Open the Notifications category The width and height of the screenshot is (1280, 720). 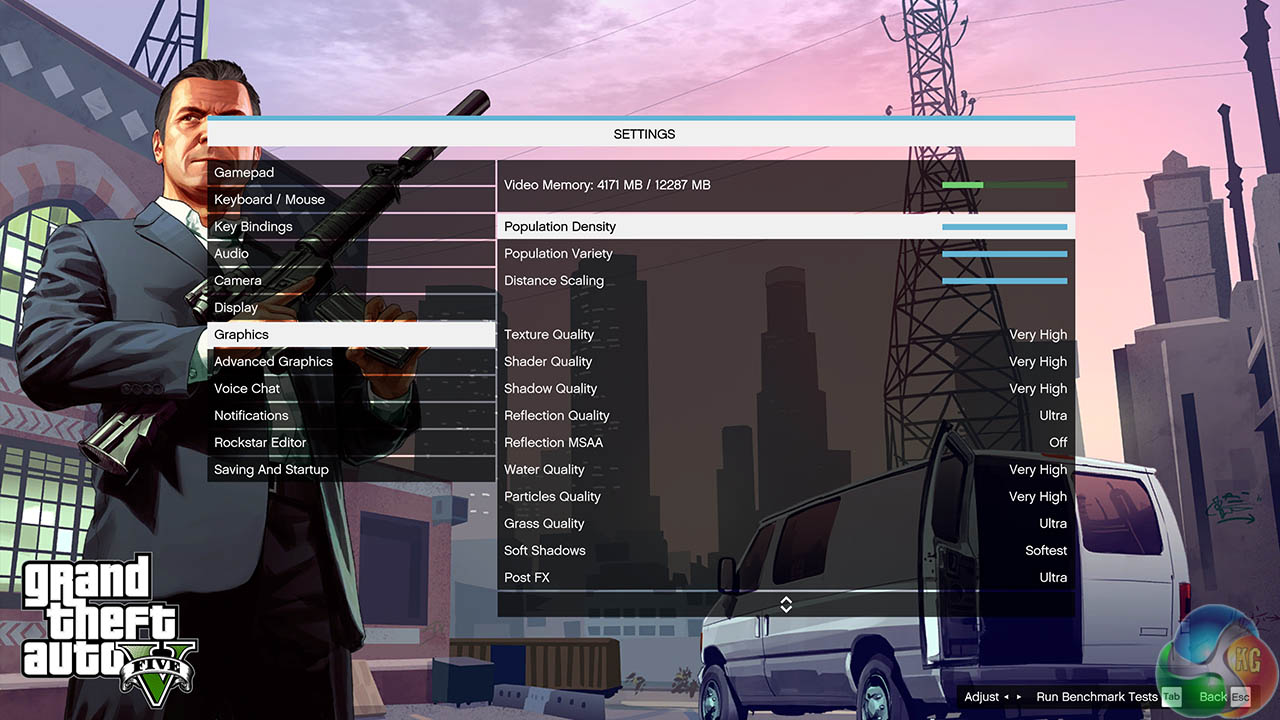pos(351,416)
